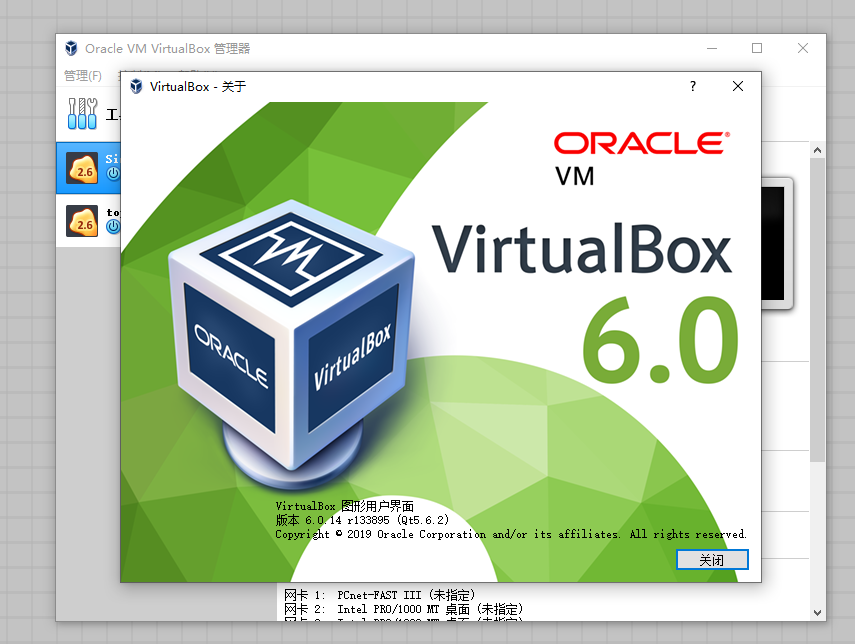Click the VirtualBox icon in manager title bar
Image resolution: width=855 pixels, height=644 pixels.
[71, 48]
